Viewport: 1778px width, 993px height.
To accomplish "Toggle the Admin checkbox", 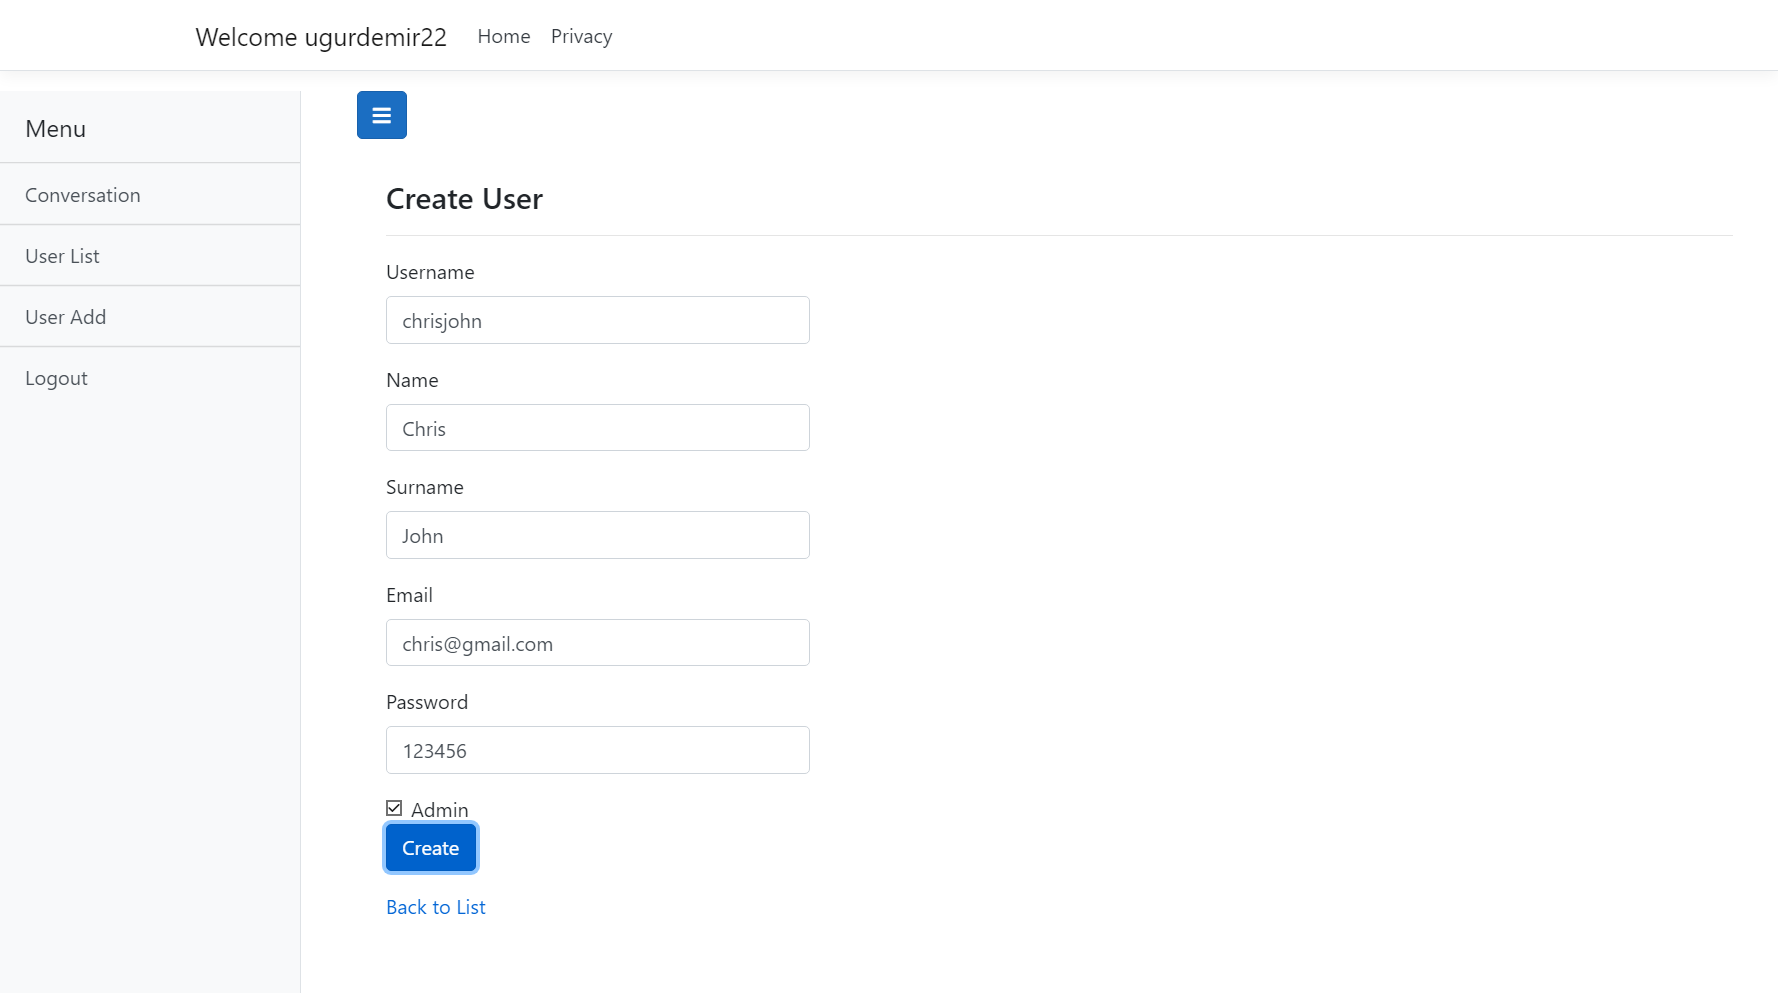I will (x=394, y=807).
